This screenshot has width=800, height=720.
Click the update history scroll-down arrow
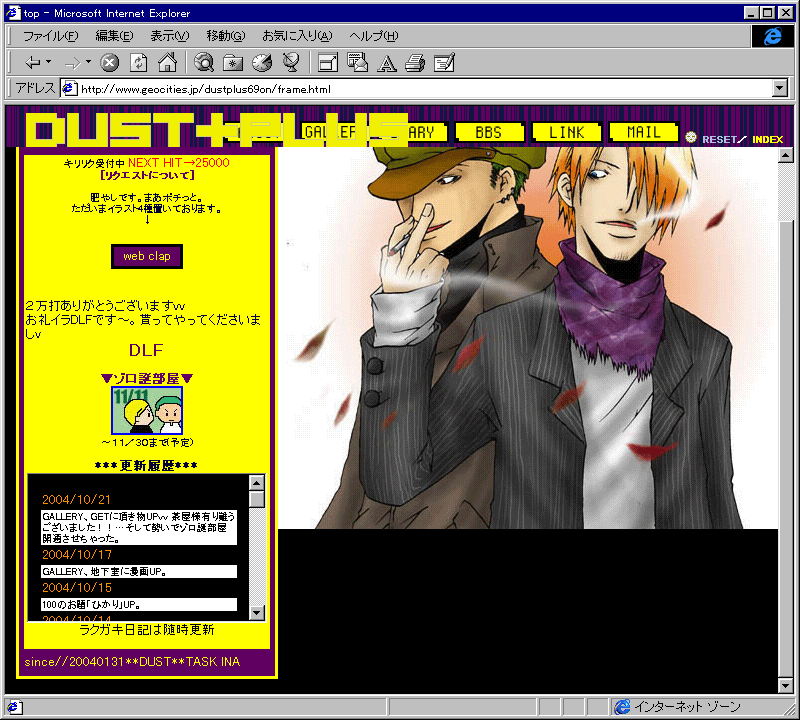(x=257, y=612)
